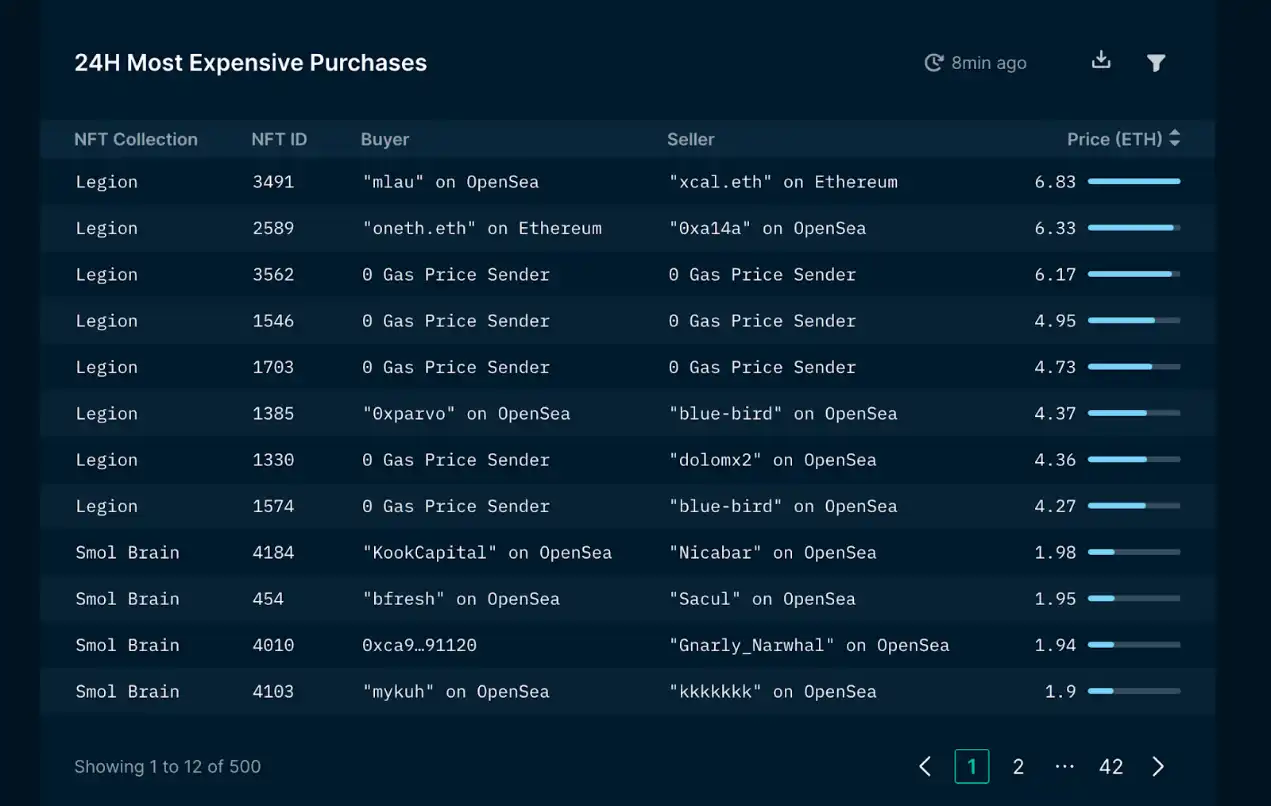The width and height of the screenshot is (1271, 806).
Task: Click buyer "mykuh" on OpenSea
Action: point(456,691)
